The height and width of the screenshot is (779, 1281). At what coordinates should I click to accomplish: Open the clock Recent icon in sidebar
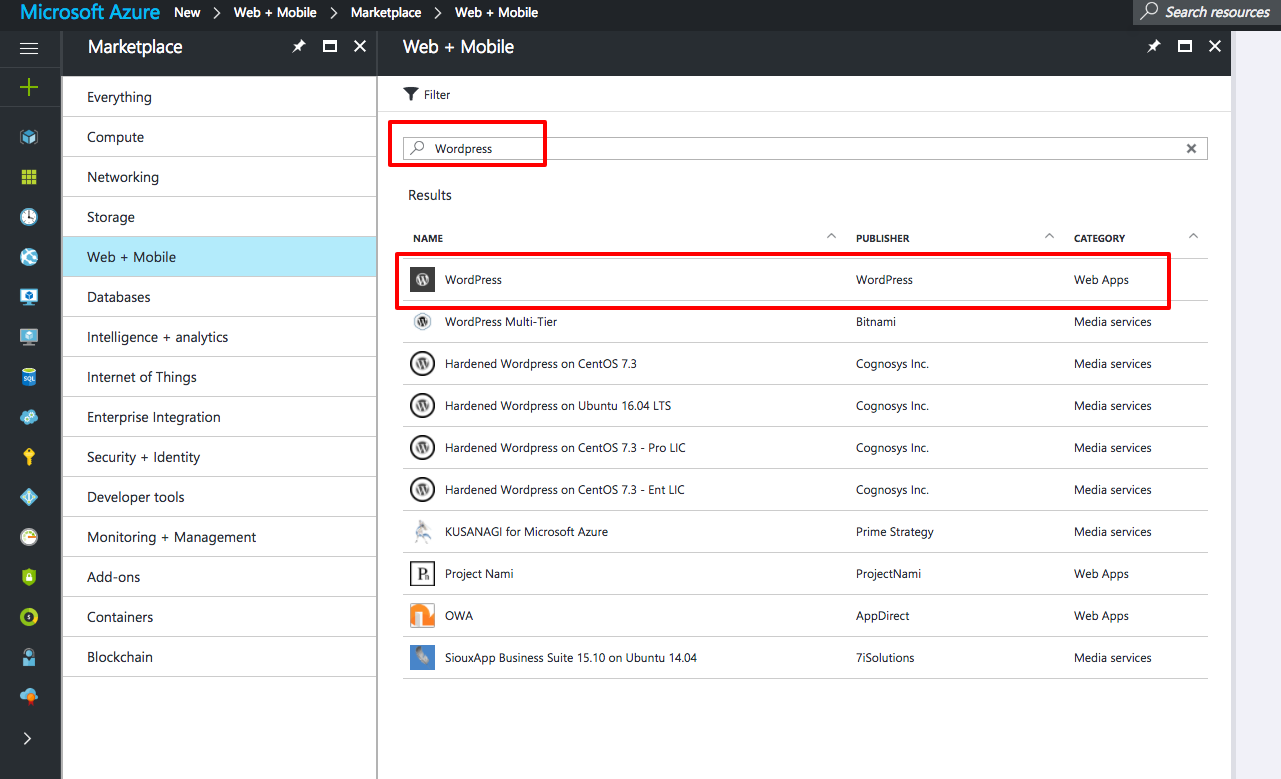29,217
